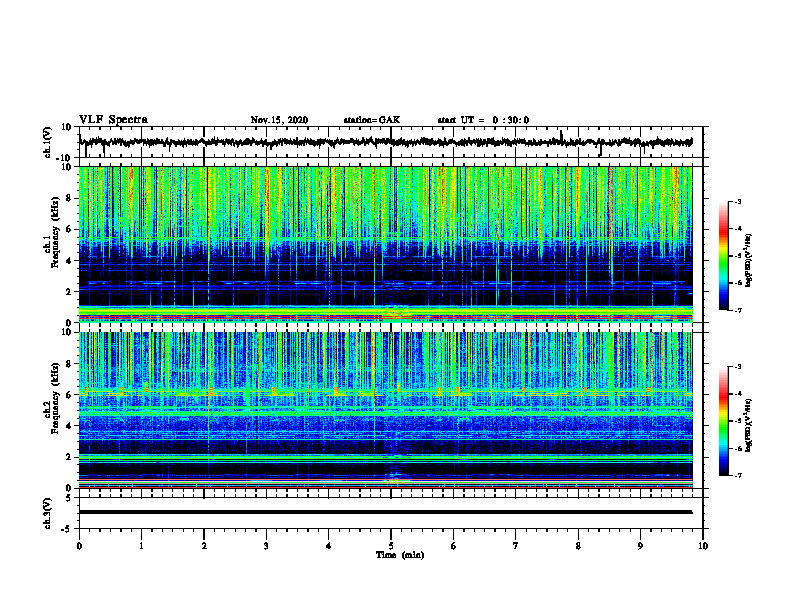Click the ch.1 spectrogram color scale bar

click(x=724, y=256)
